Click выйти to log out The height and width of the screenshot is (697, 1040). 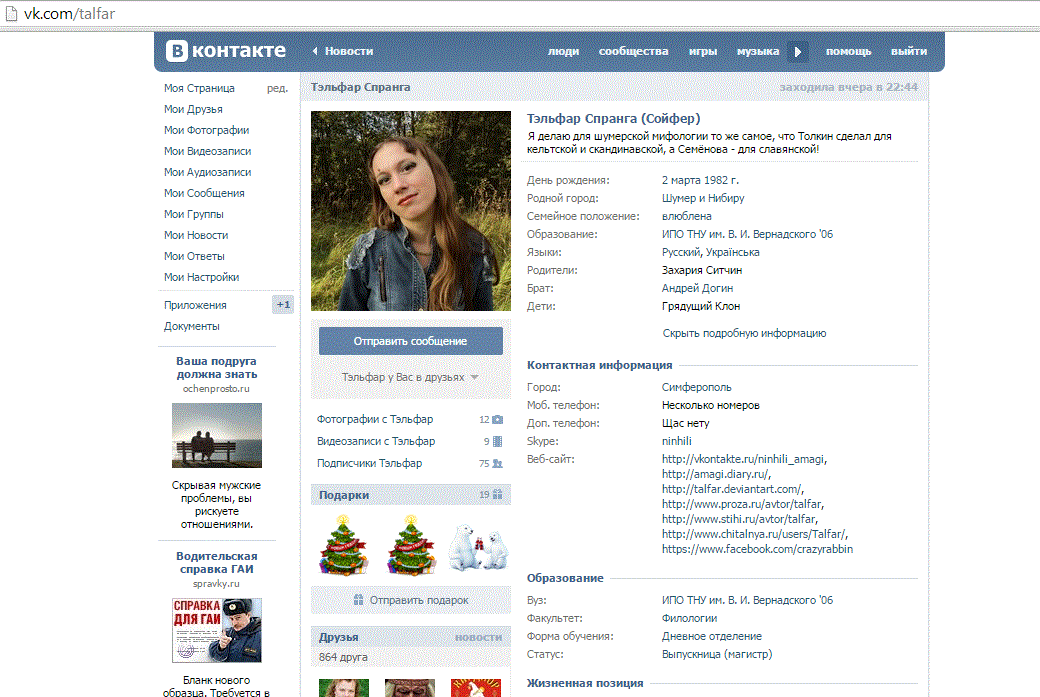[909, 51]
